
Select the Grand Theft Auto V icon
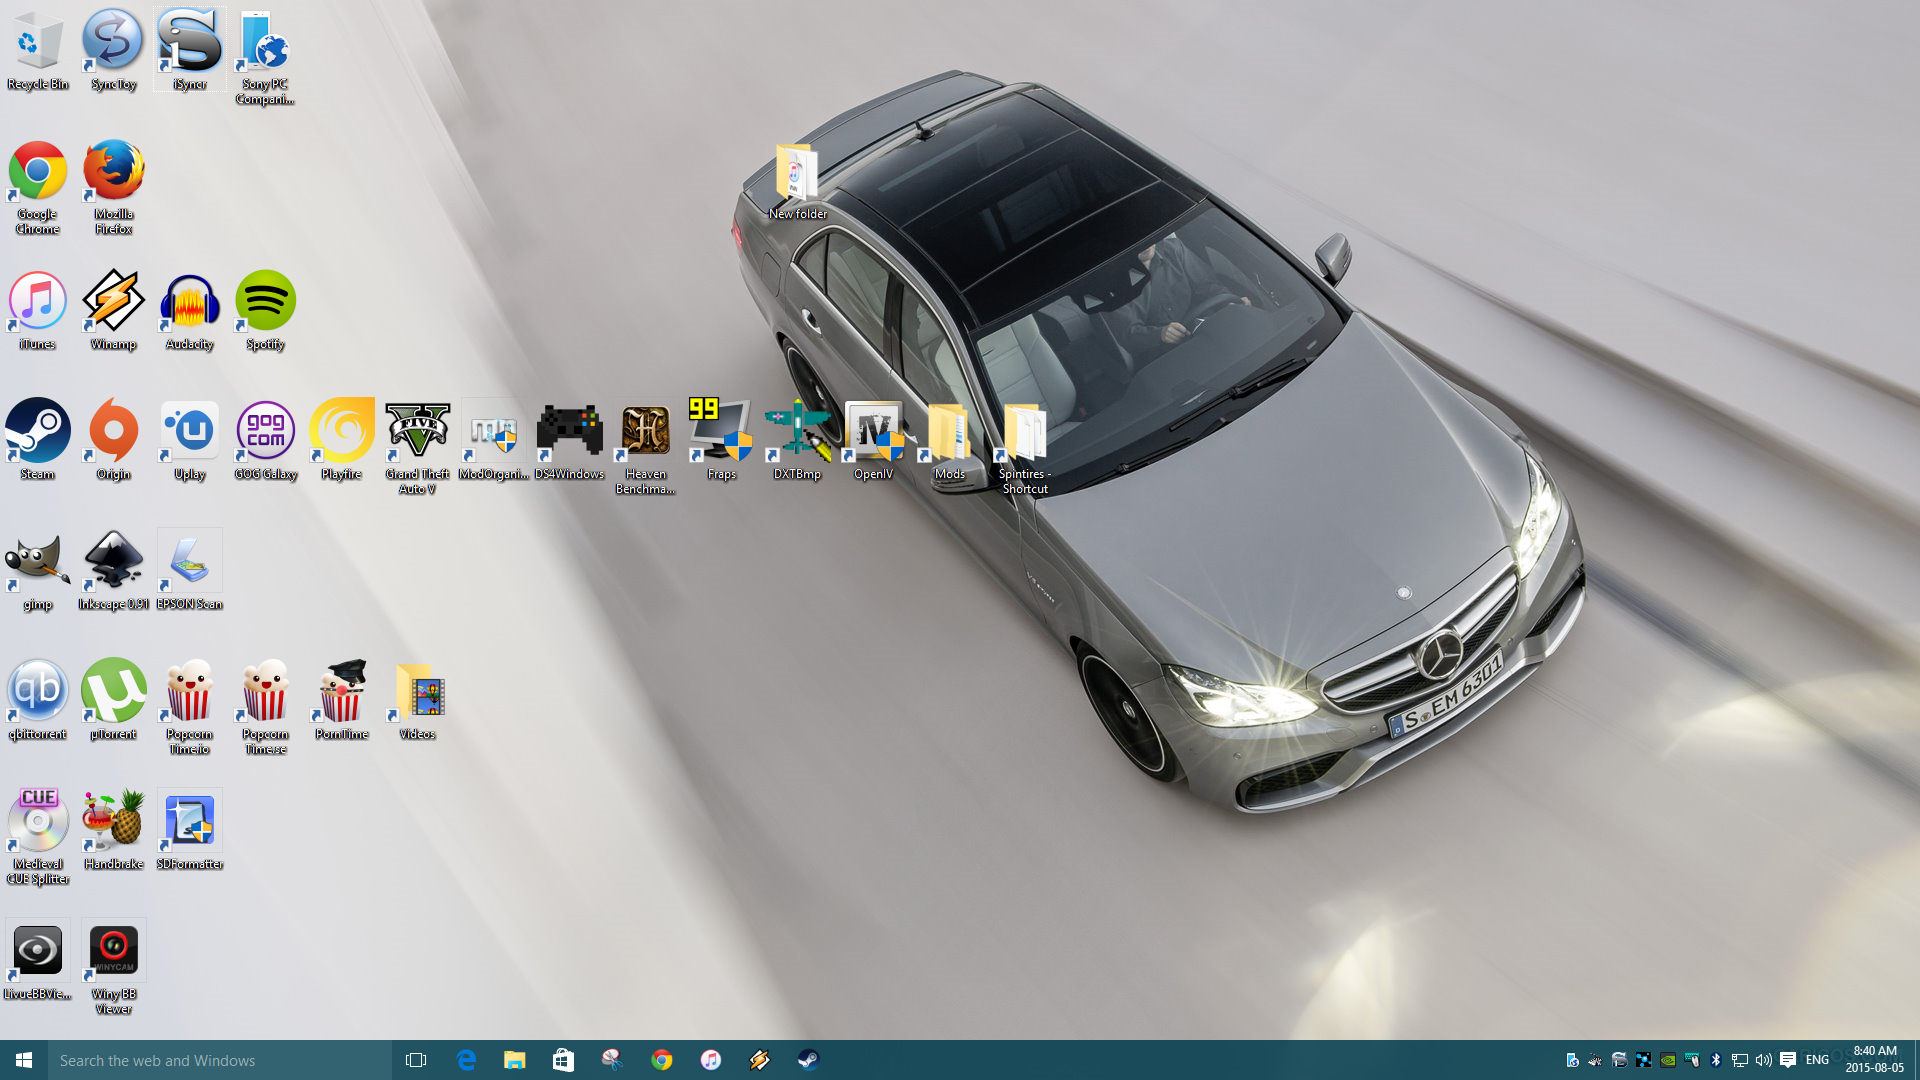[x=418, y=447]
